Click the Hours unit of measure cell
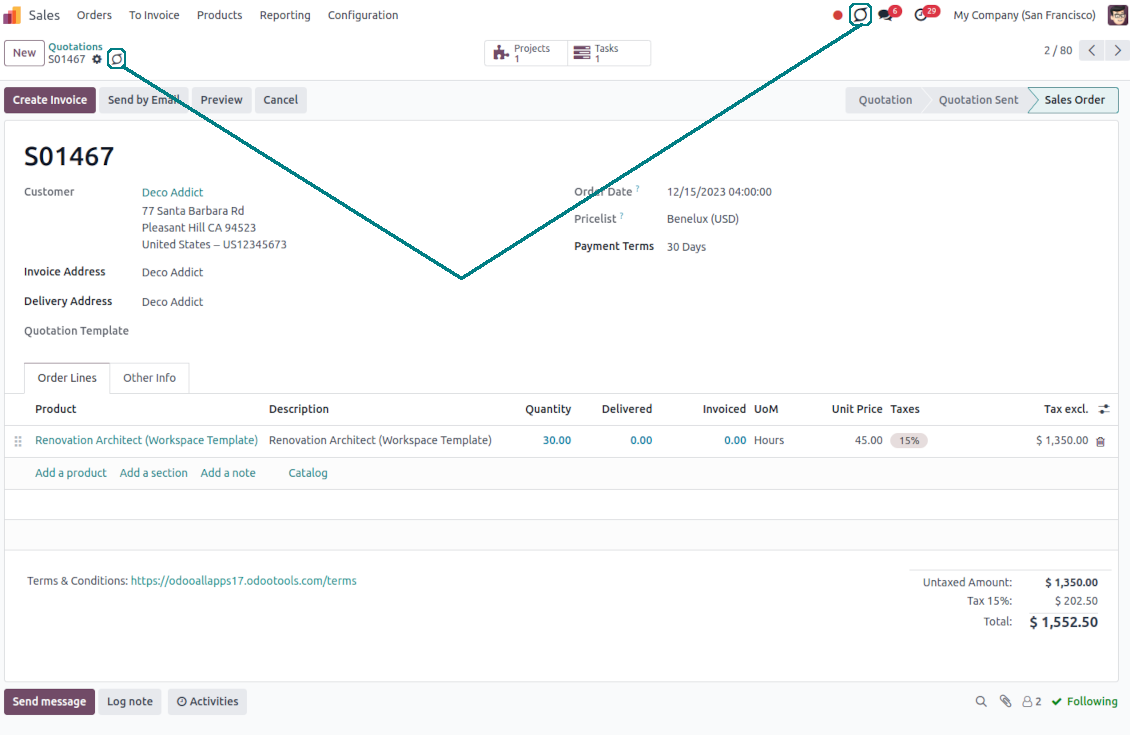1130x735 pixels. 769,440
